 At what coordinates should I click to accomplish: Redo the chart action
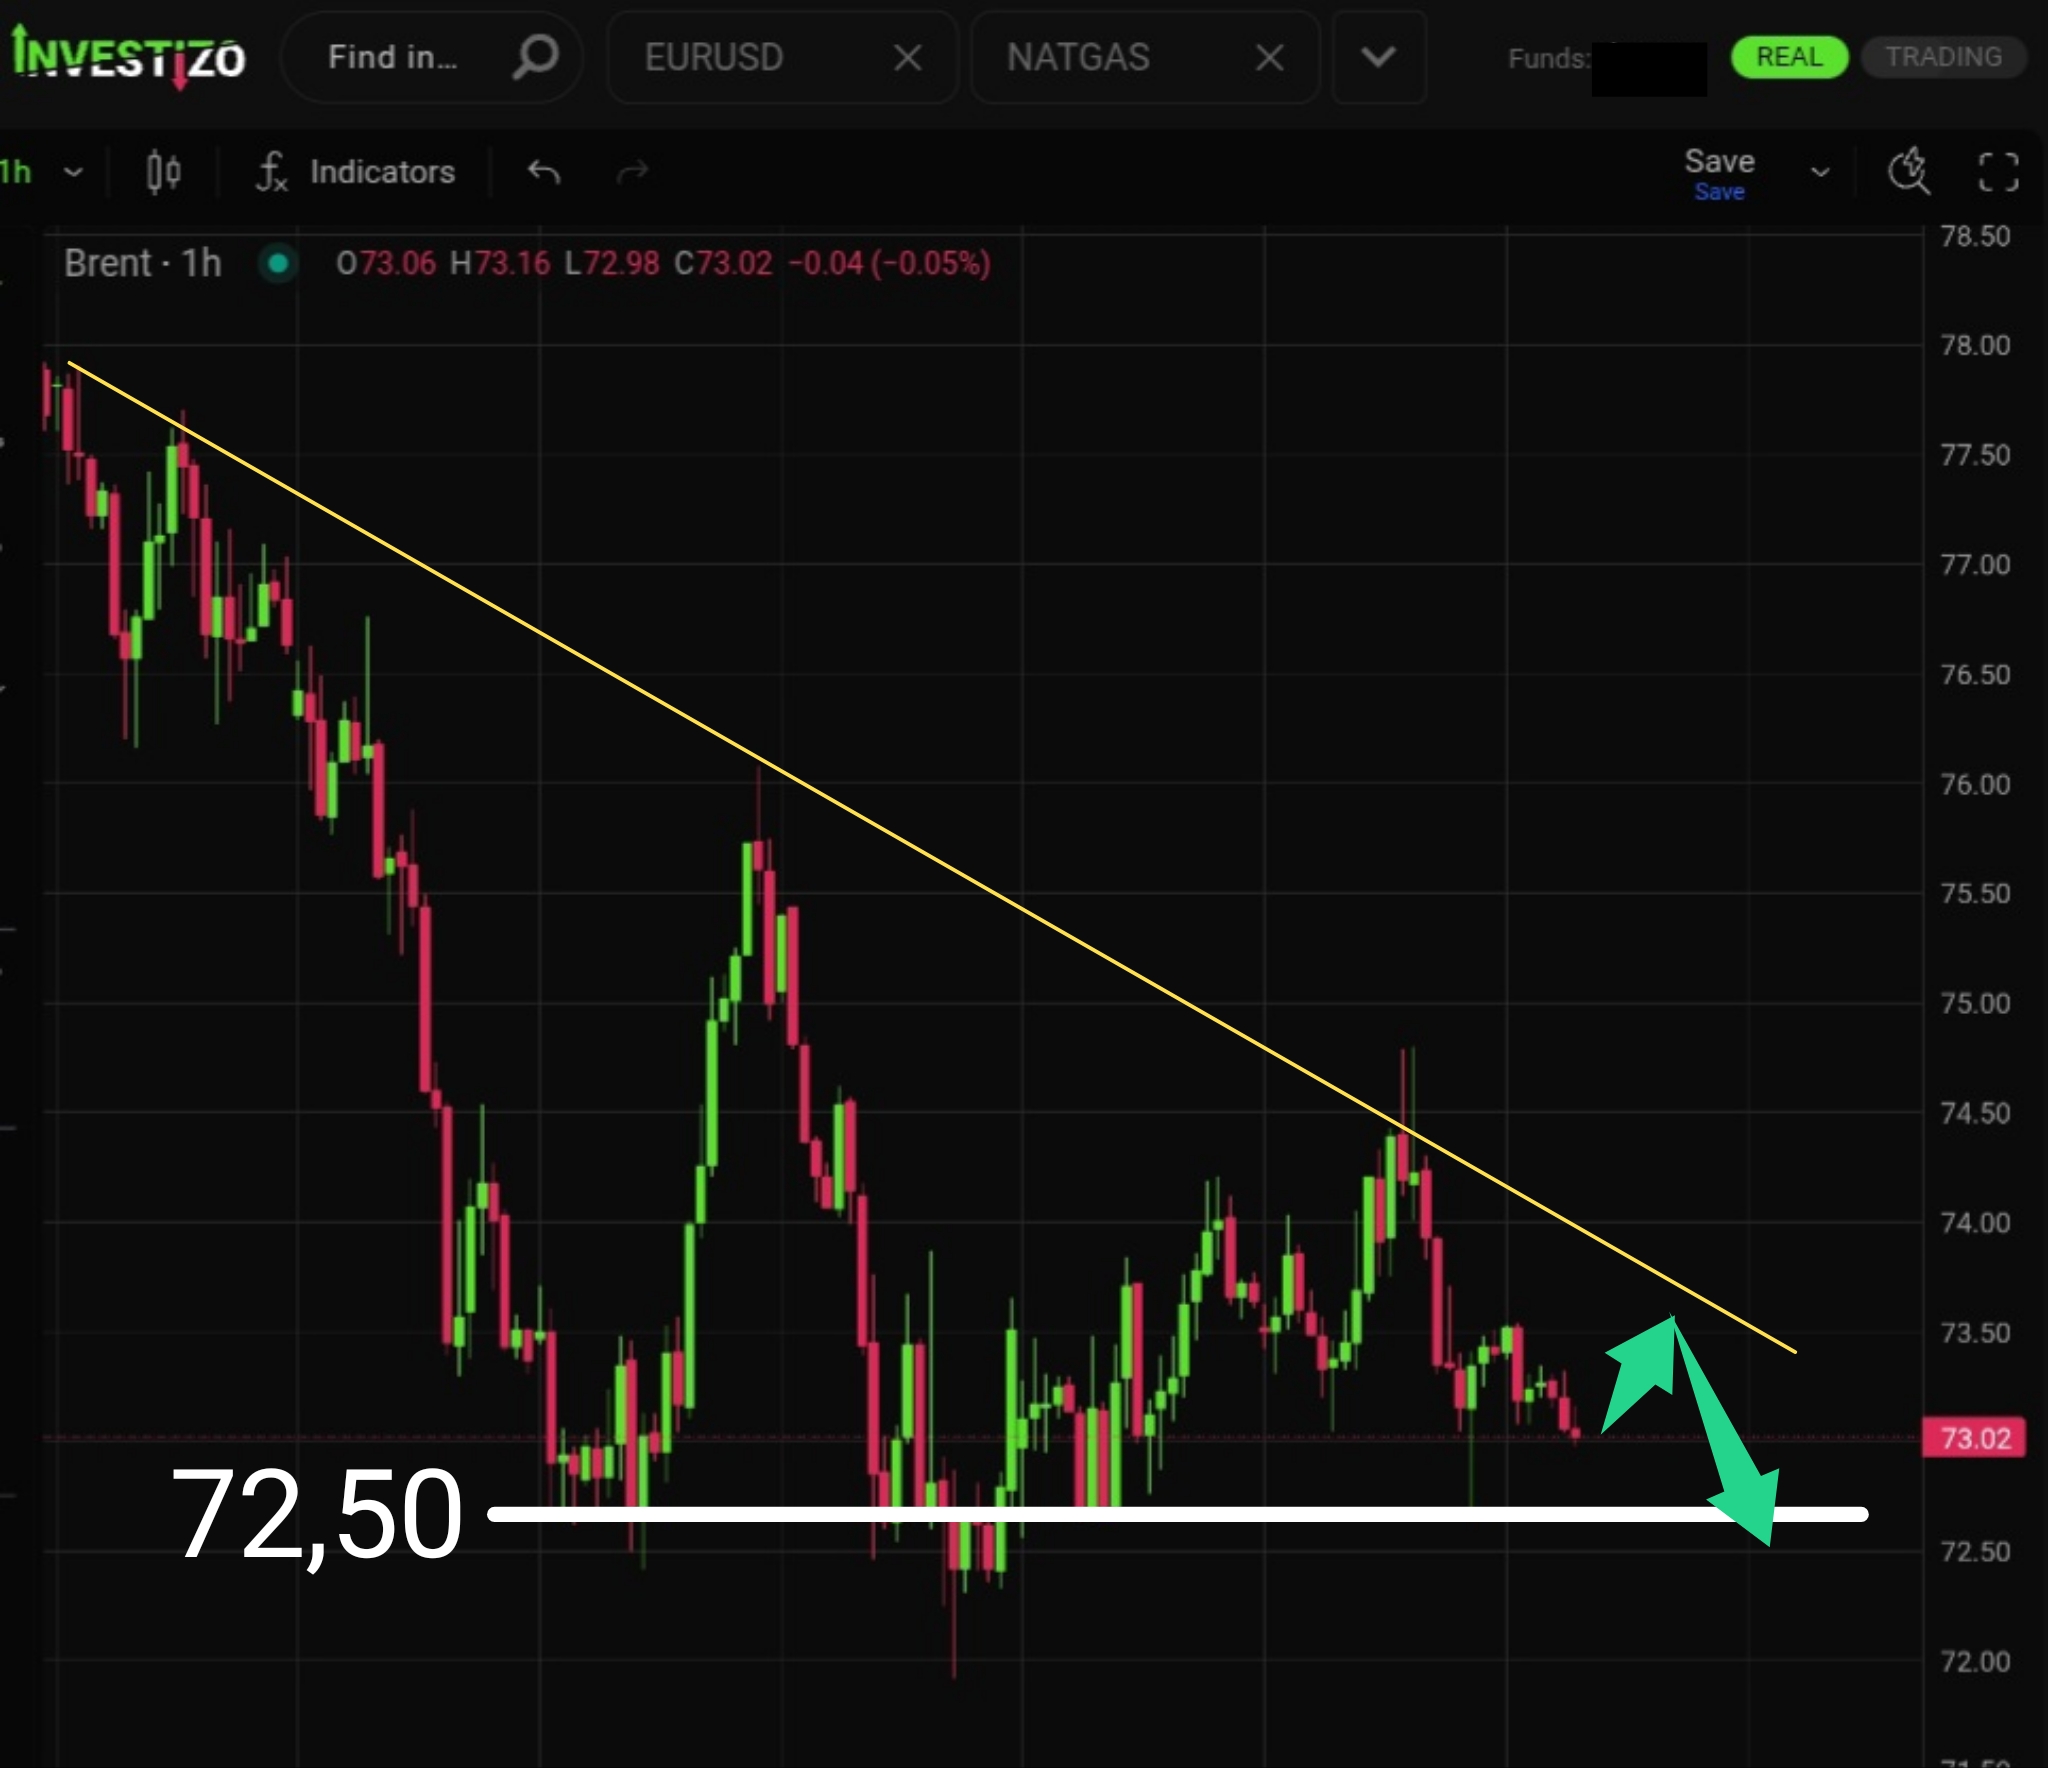pos(632,172)
